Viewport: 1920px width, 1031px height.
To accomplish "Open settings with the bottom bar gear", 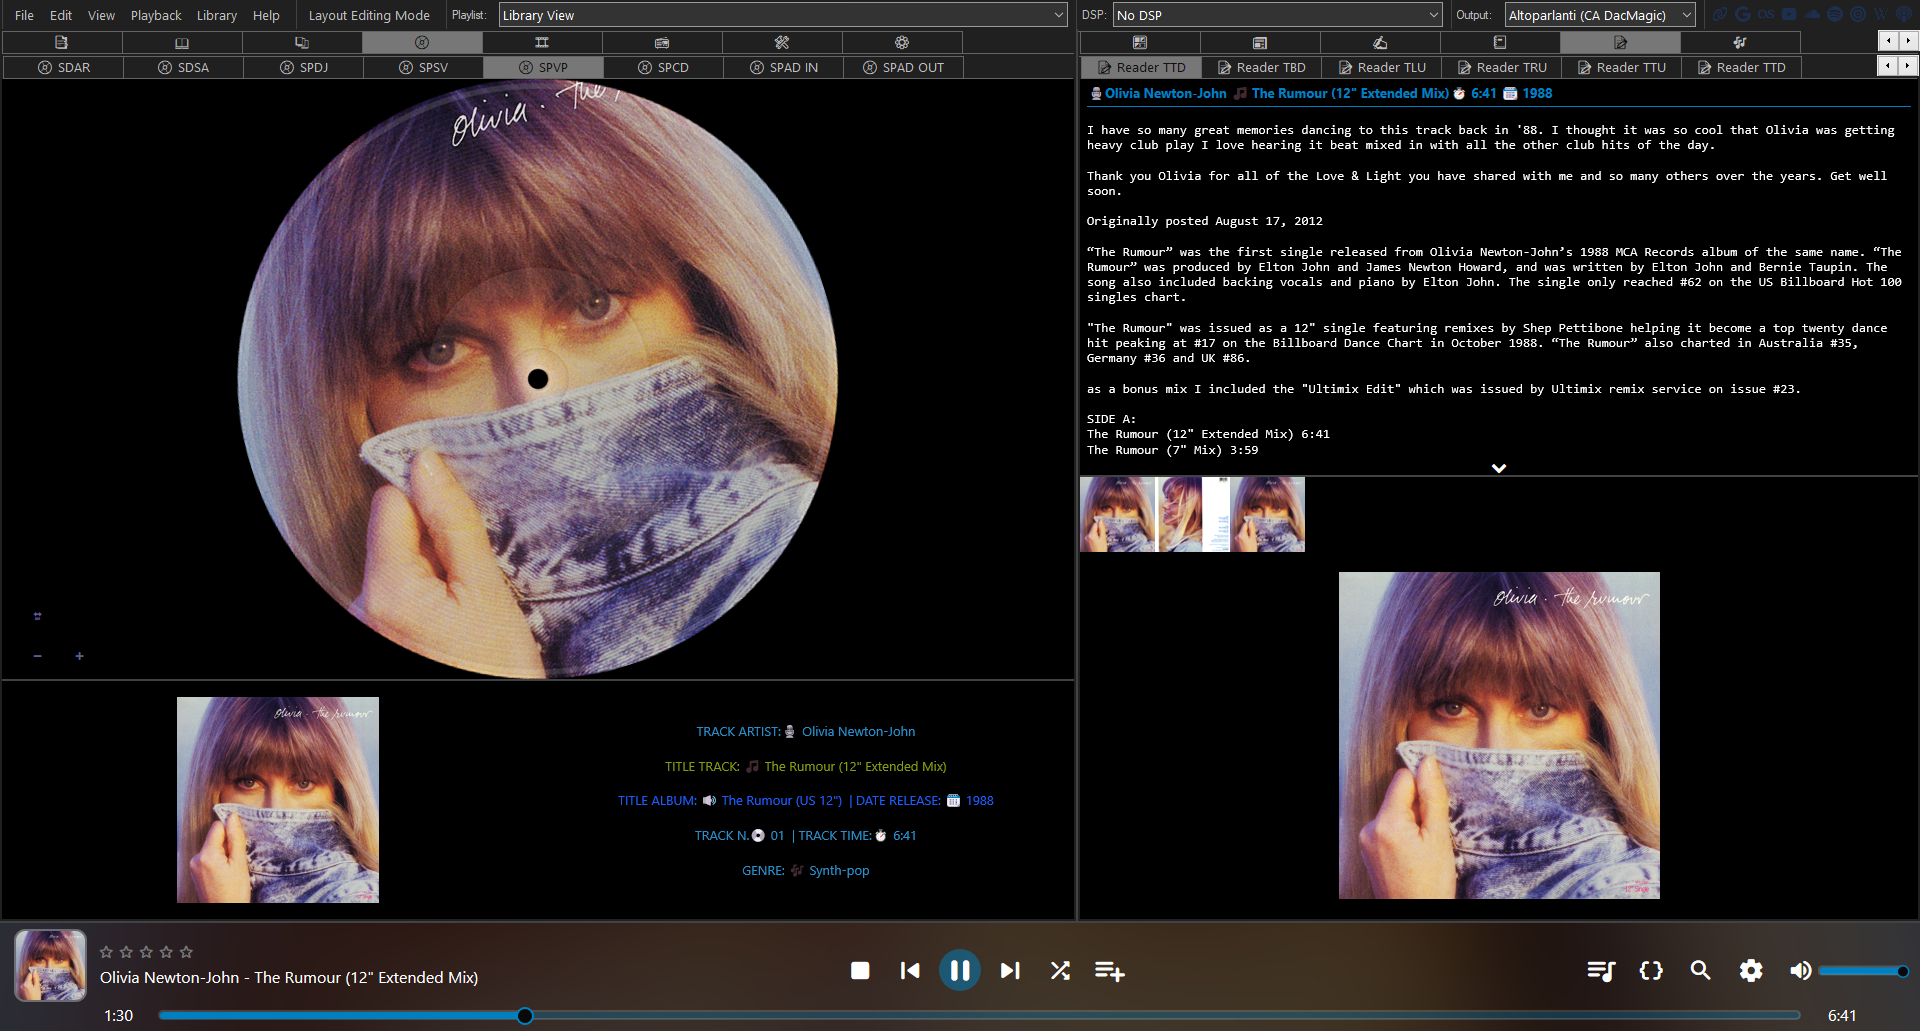I will 1750,970.
